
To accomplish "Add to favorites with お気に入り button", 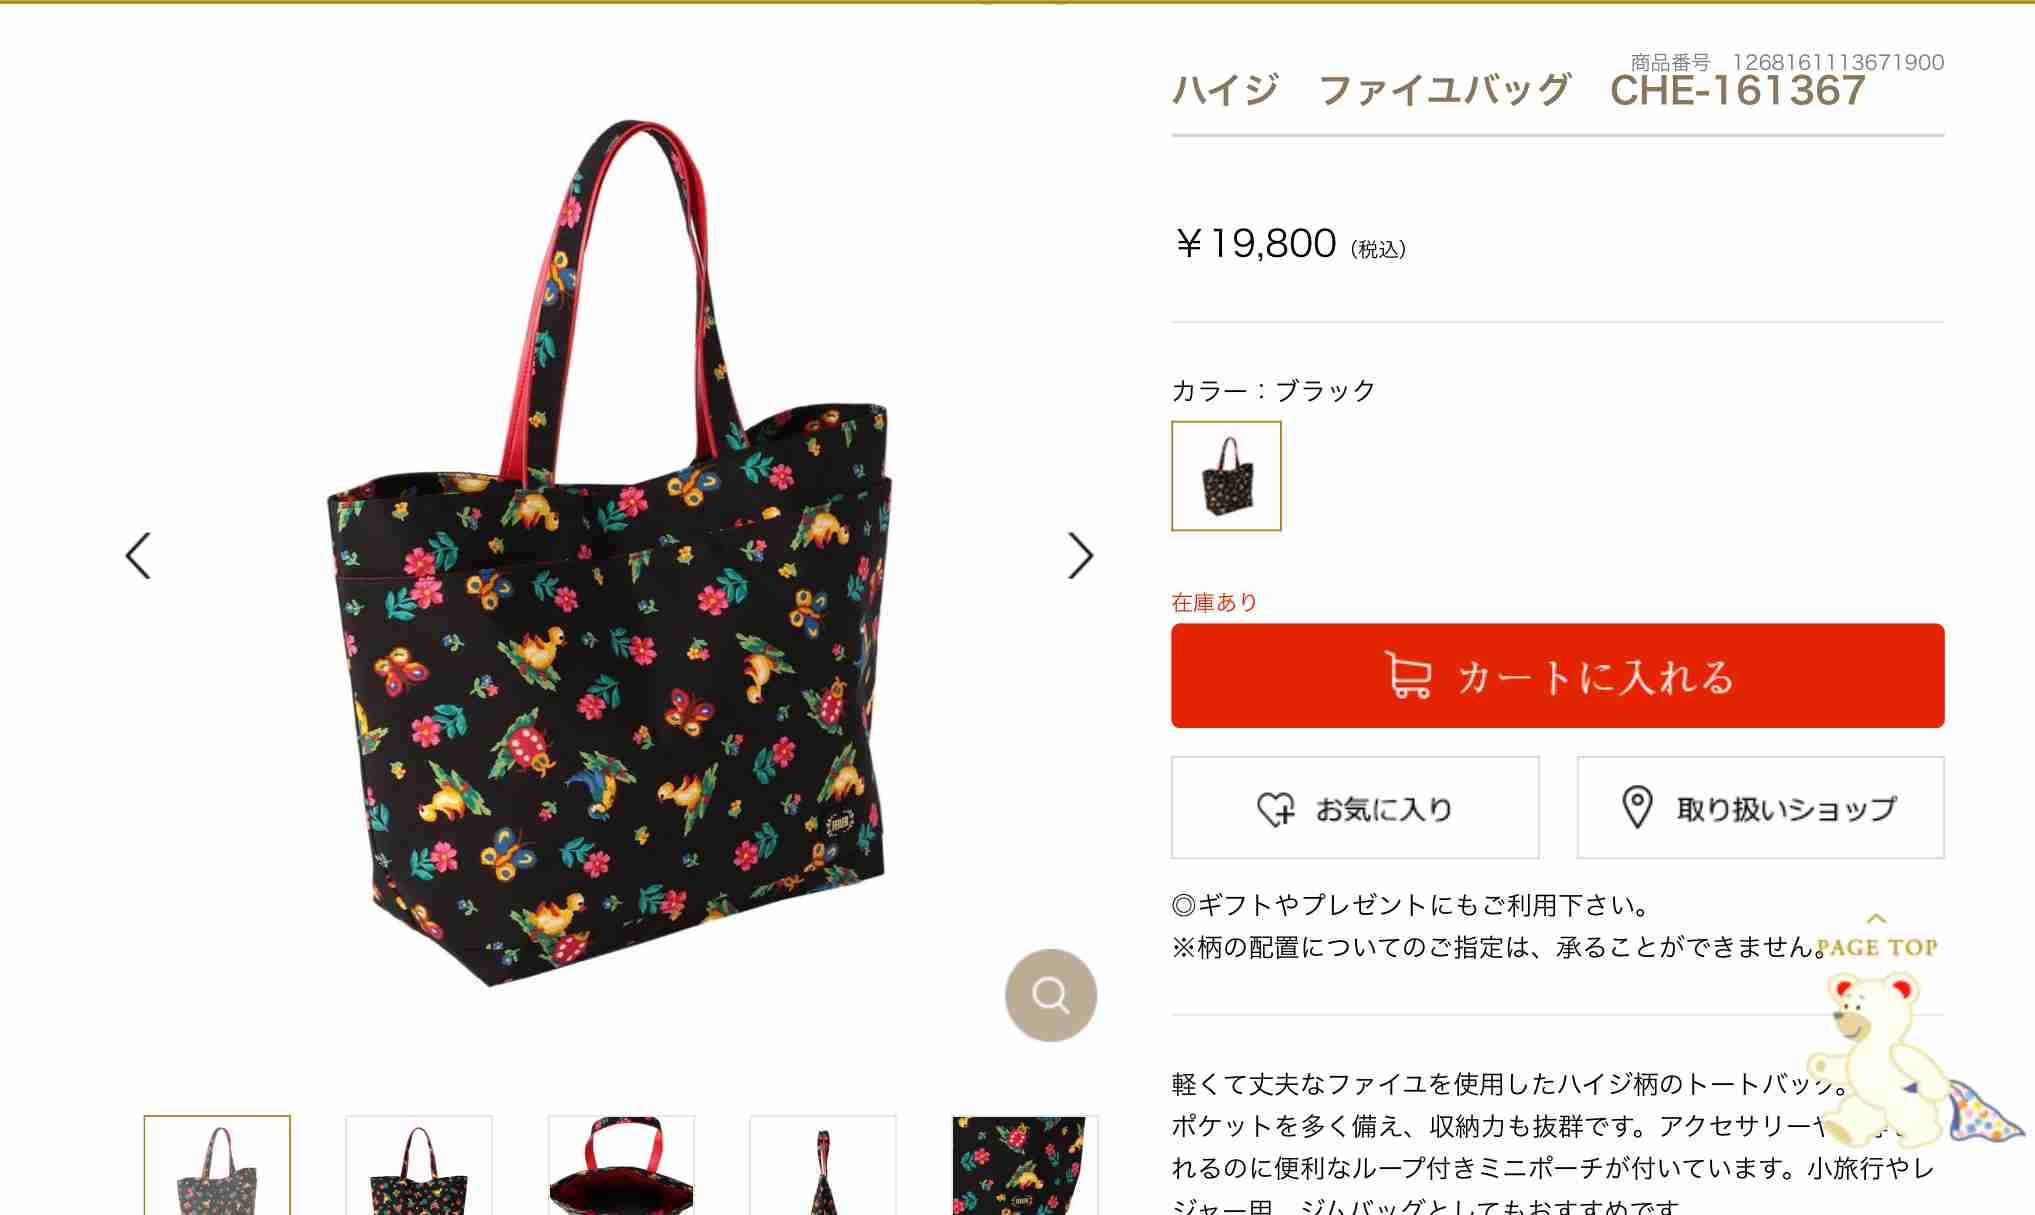I will click(1355, 808).
